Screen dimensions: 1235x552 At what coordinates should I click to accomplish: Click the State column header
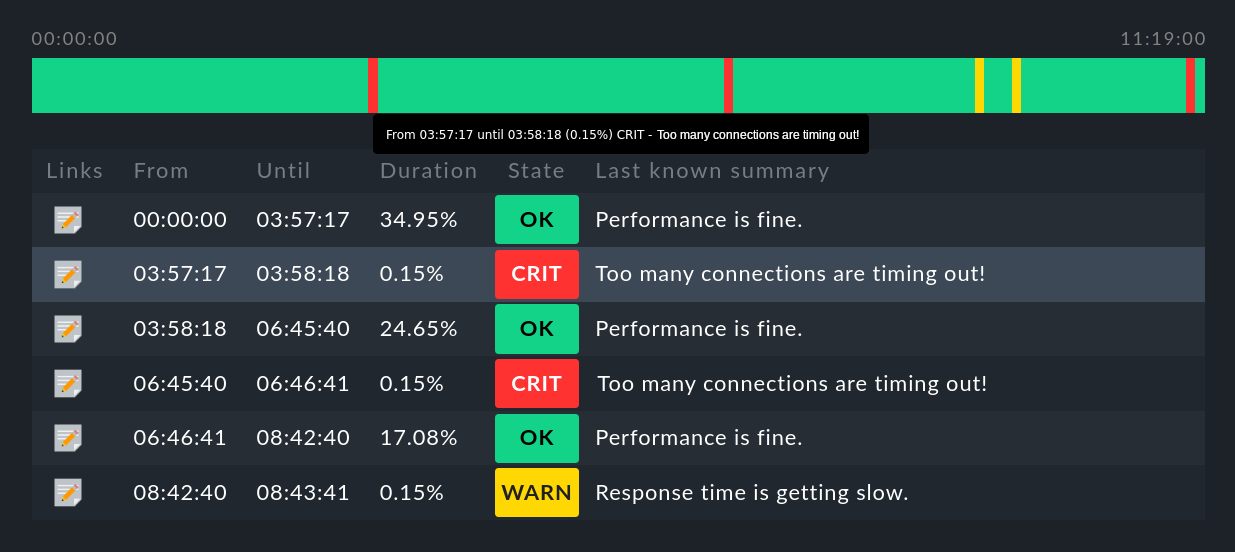click(x=536, y=171)
